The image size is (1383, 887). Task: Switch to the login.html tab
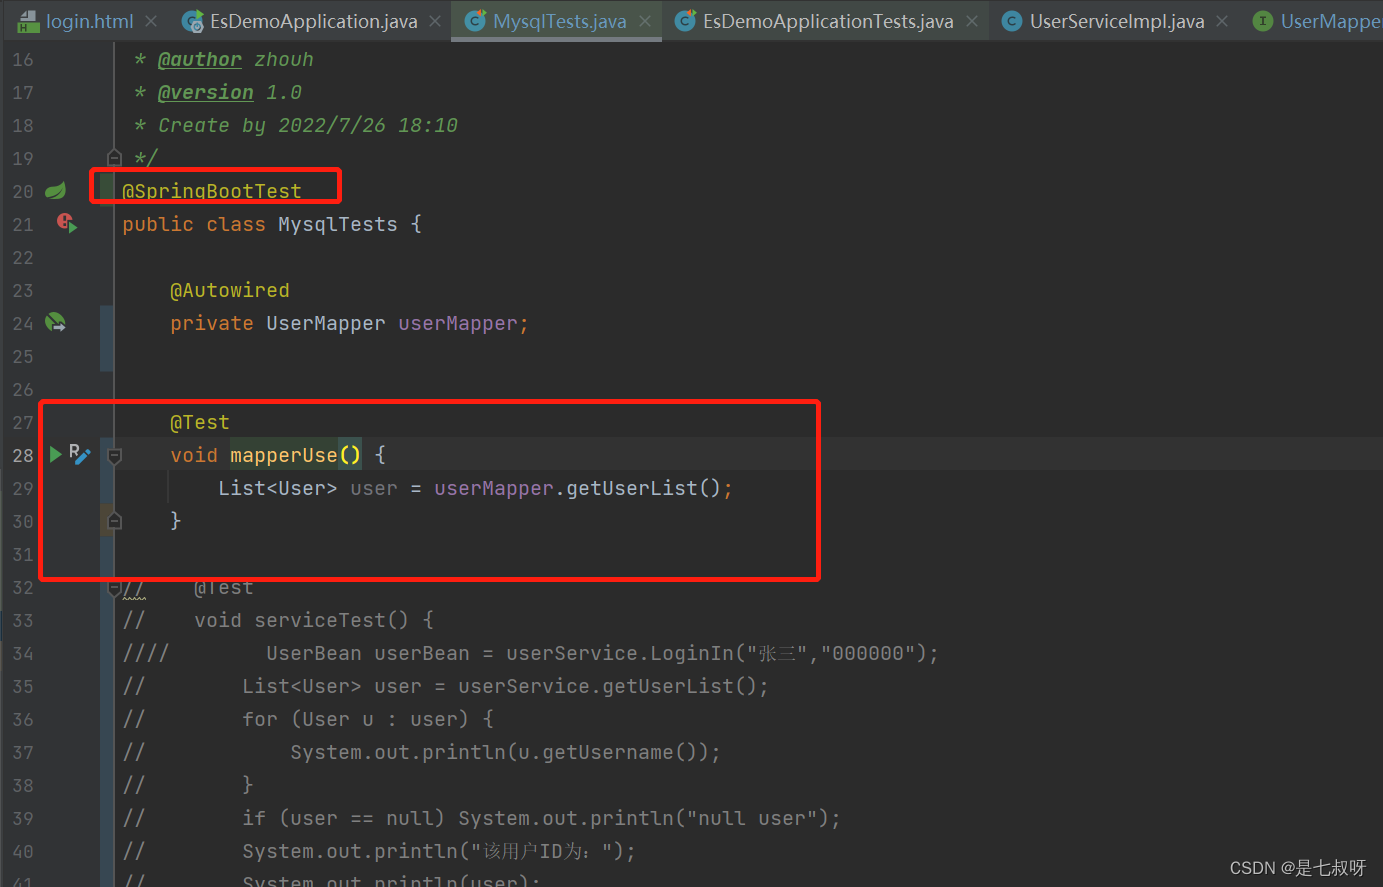click(89, 21)
